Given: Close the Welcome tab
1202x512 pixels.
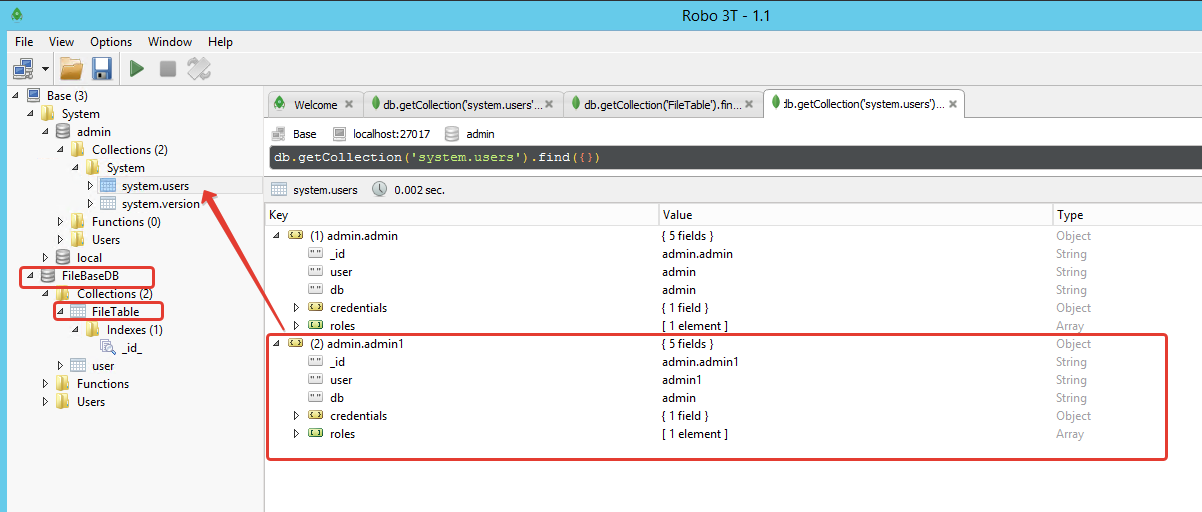Looking at the screenshot, I should [349, 104].
